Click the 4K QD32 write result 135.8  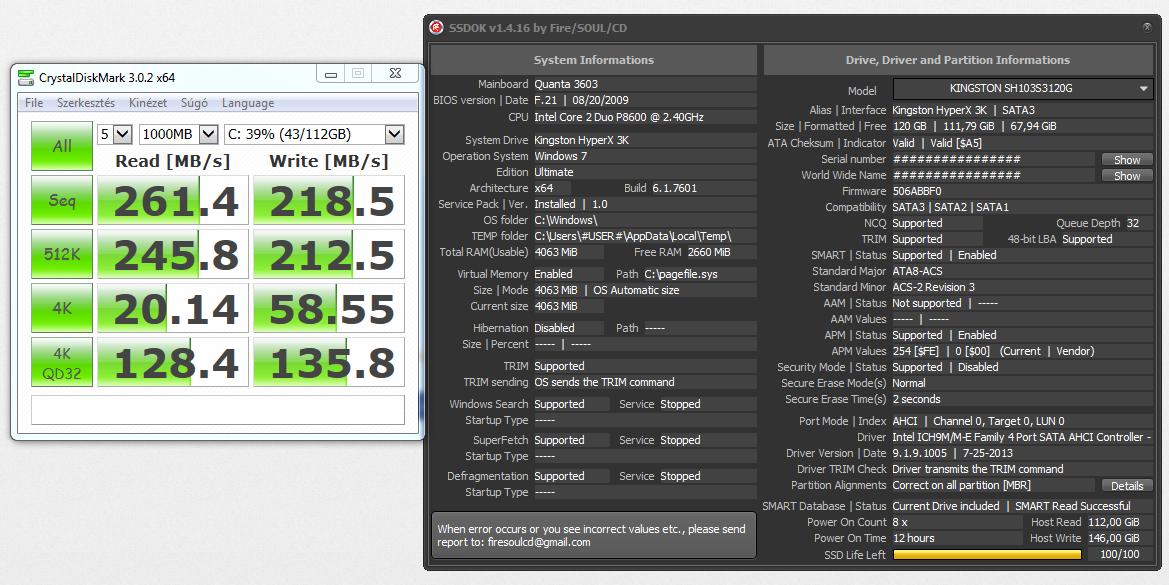(x=329, y=362)
